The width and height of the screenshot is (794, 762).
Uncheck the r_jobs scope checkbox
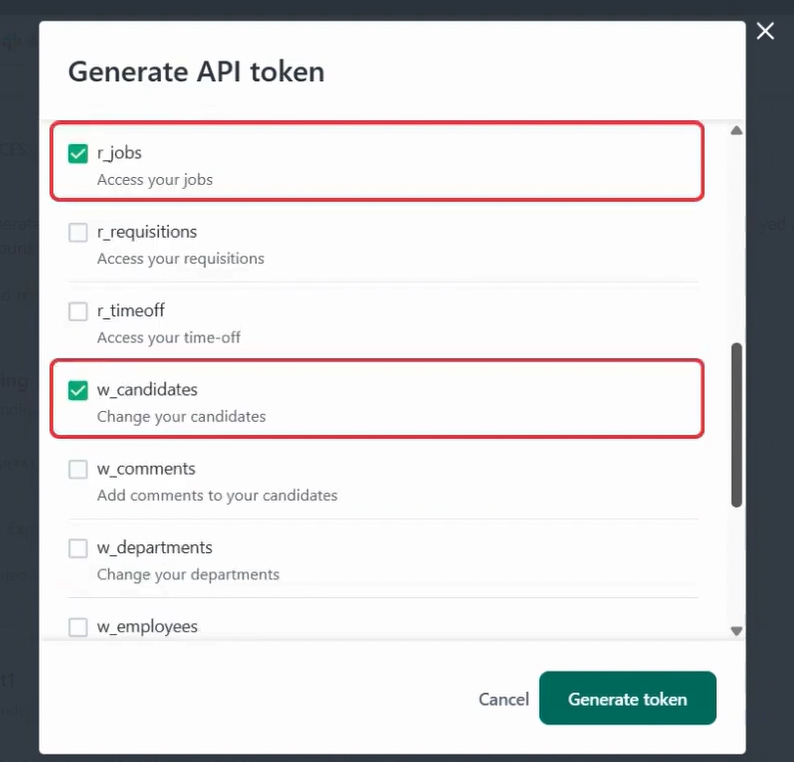(x=78, y=154)
